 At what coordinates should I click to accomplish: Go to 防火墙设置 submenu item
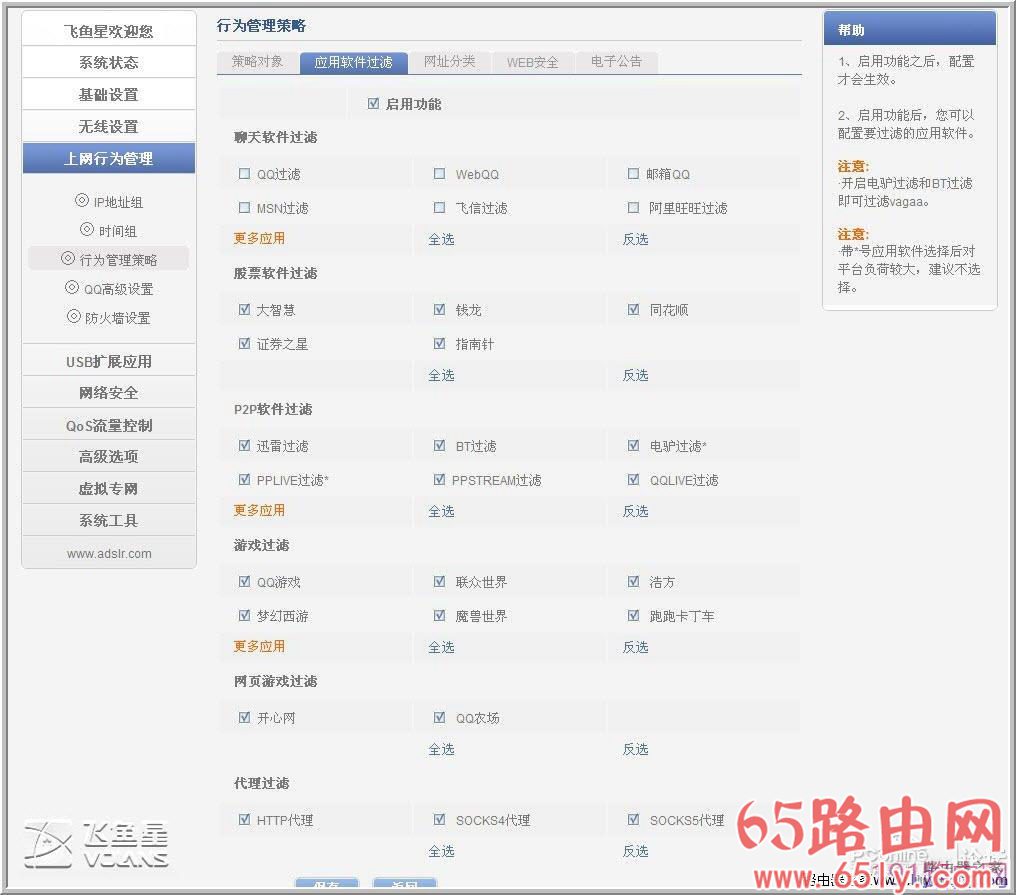point(109,318)
